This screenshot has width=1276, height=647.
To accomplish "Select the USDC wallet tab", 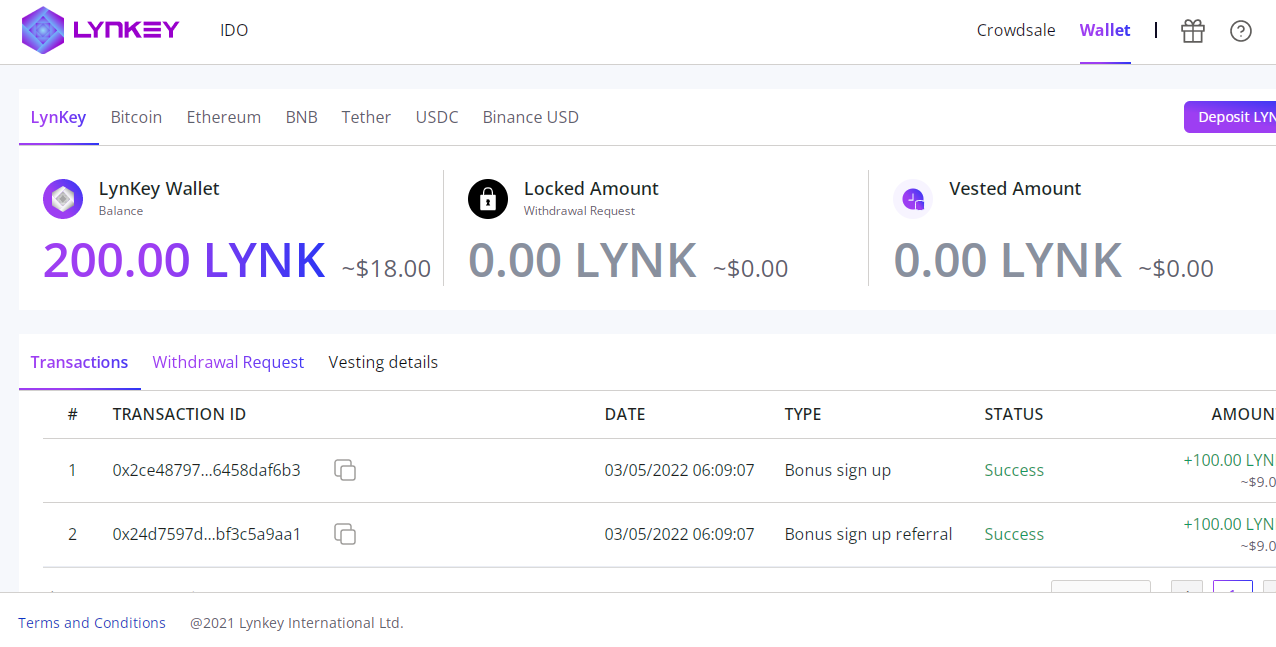I will pyautogui.click(x=437, y=117).
